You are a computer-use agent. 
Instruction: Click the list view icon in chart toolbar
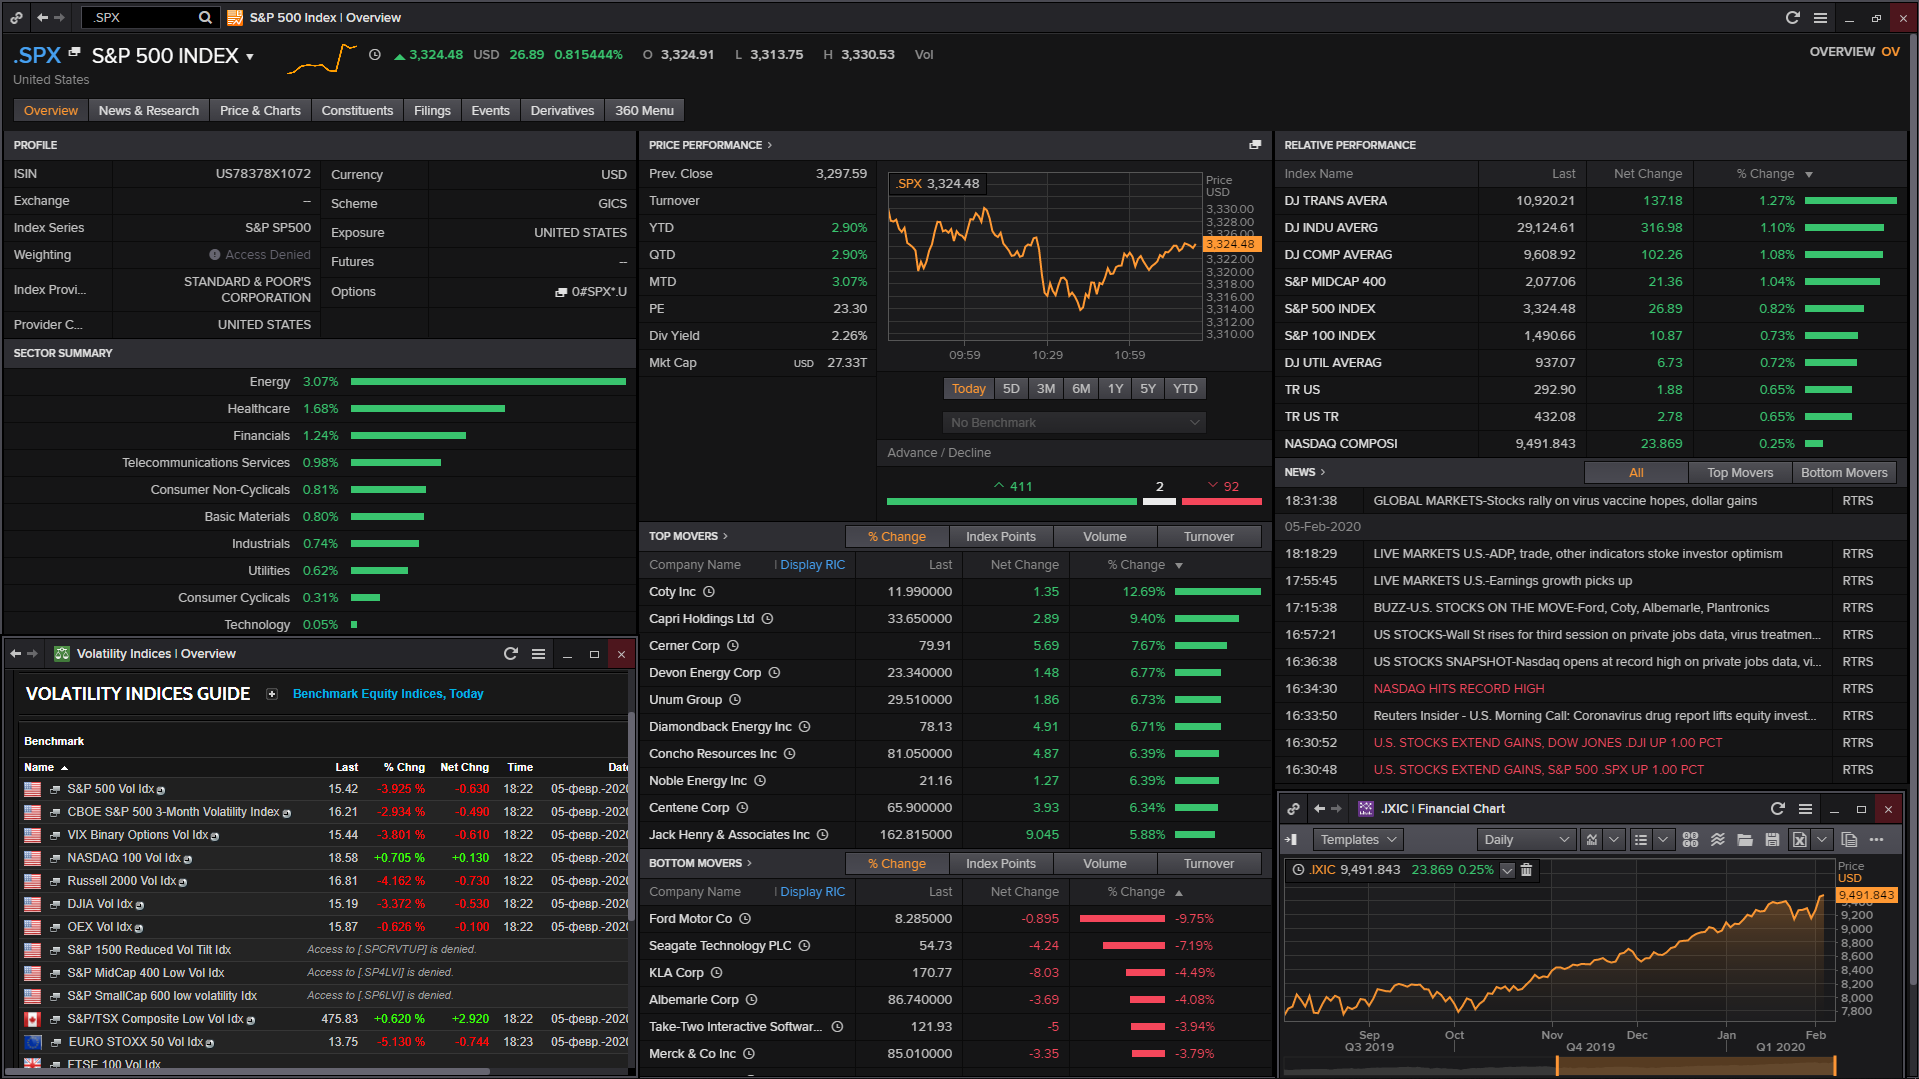tap(1641, 840)
